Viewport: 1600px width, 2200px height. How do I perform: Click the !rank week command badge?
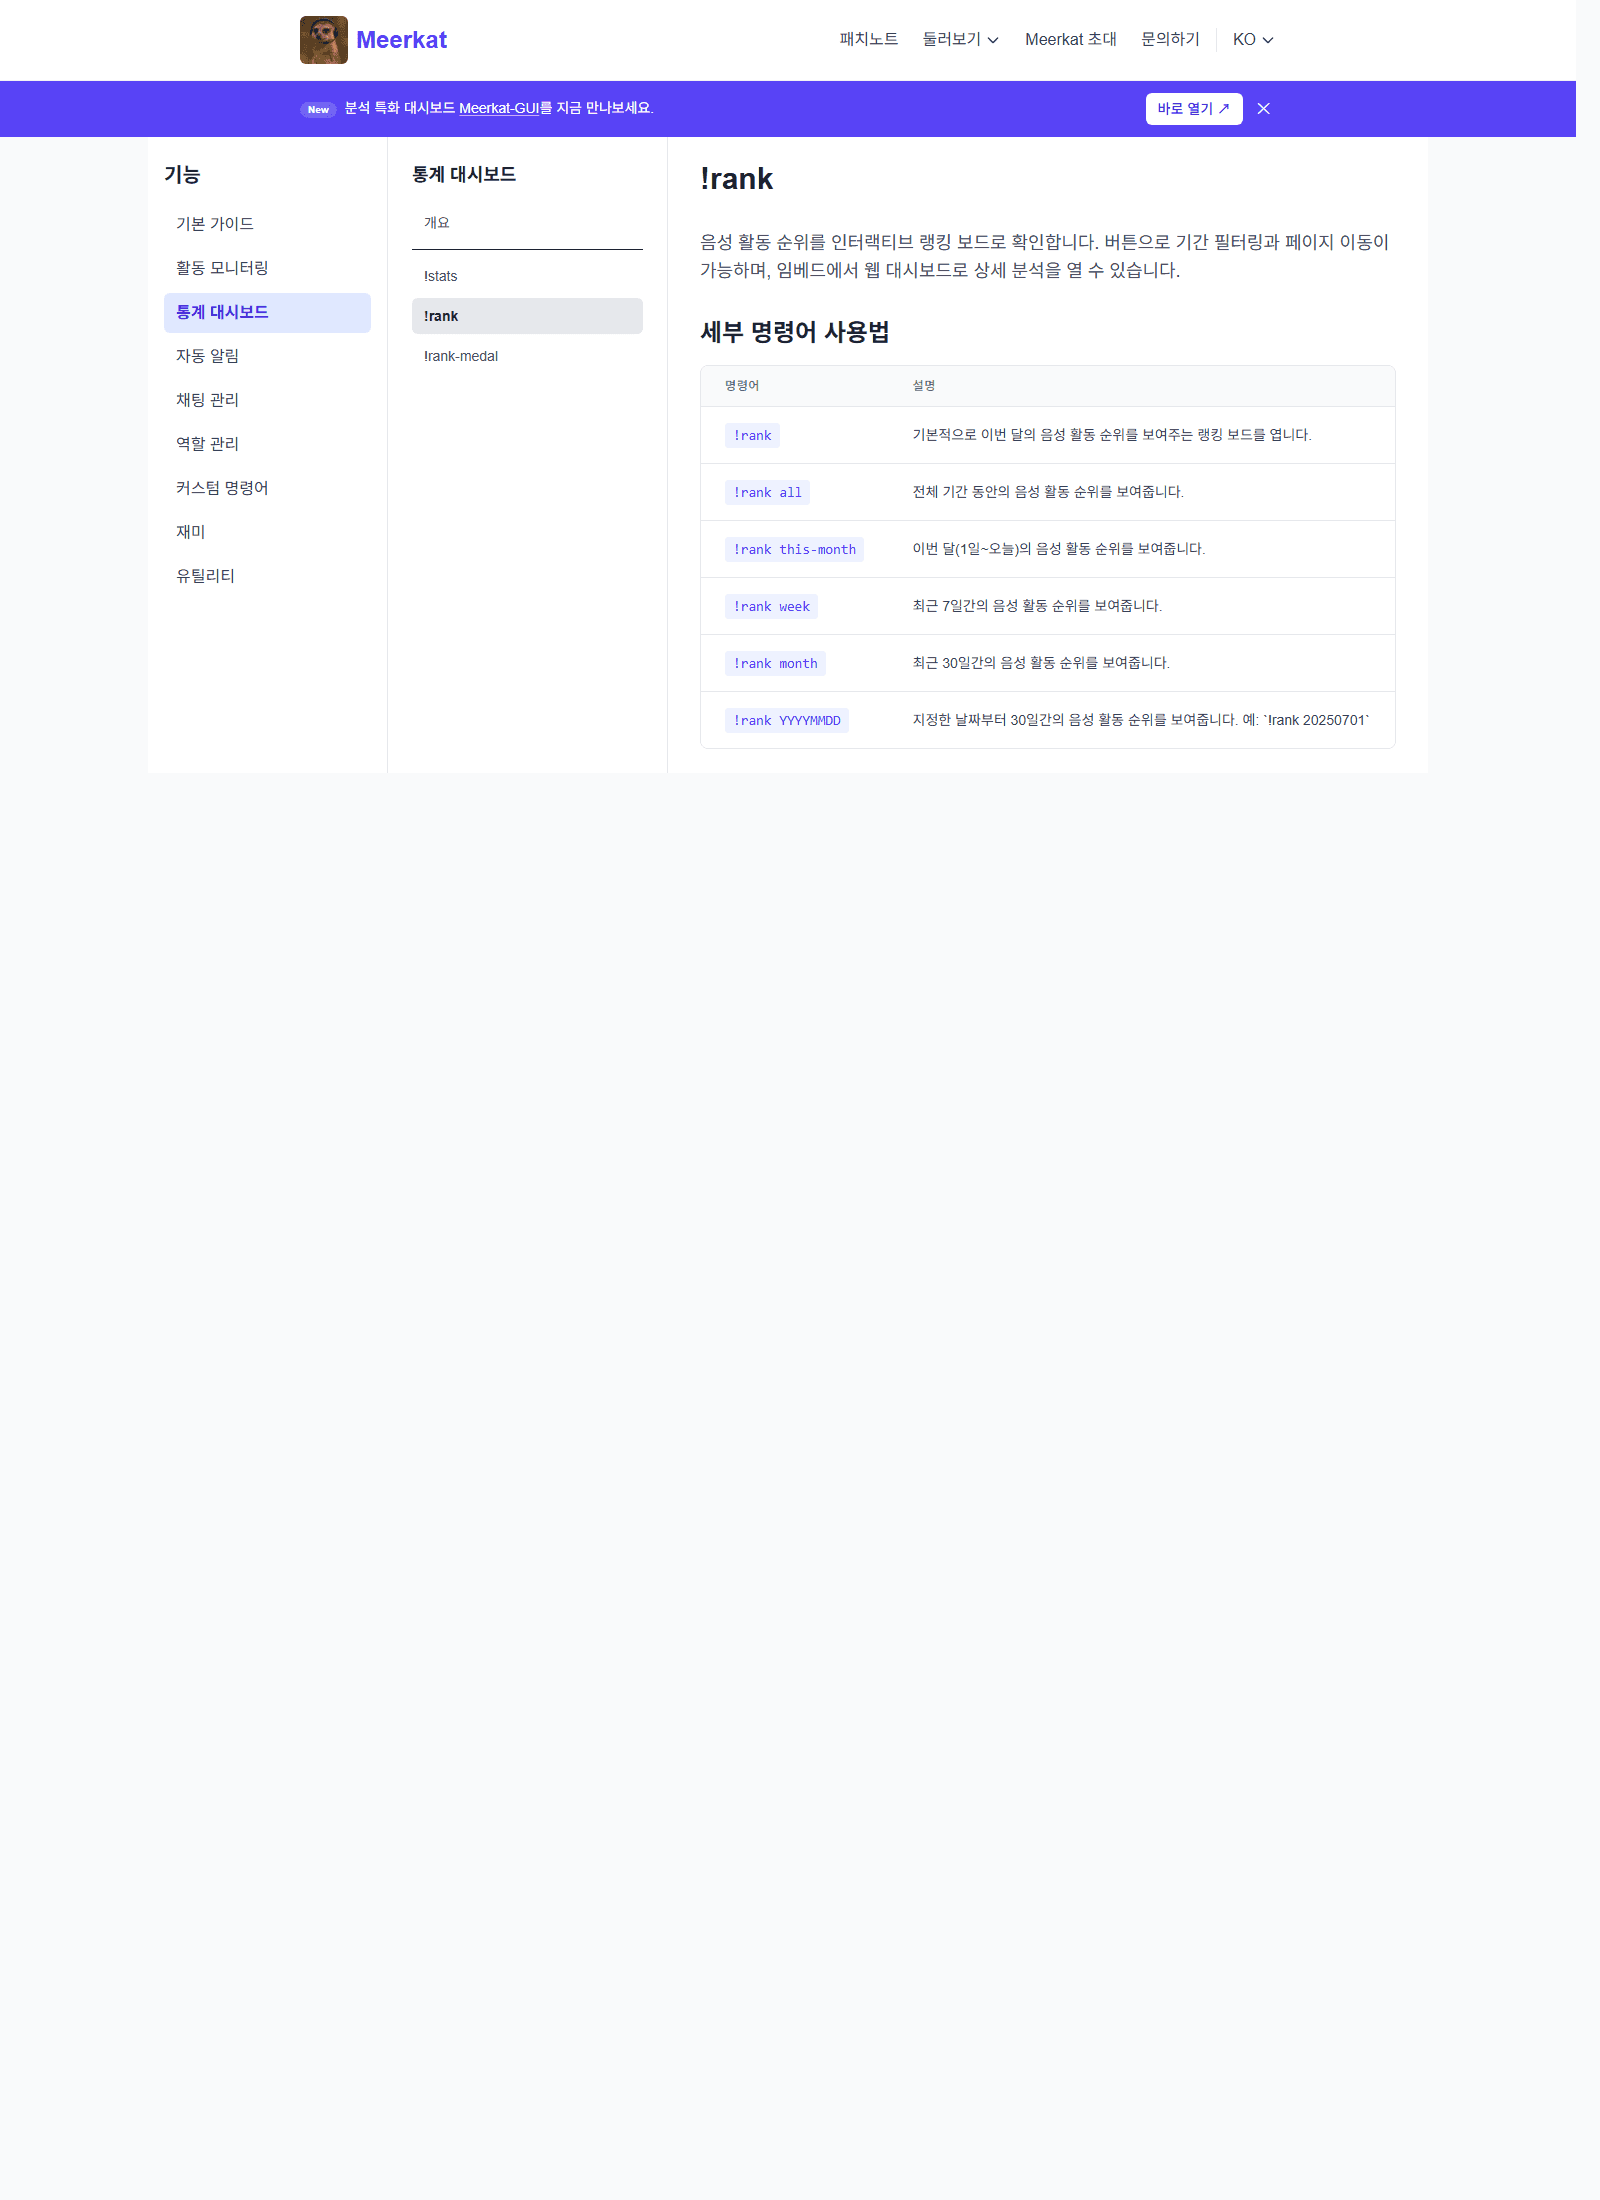click(x=771, y=606)
